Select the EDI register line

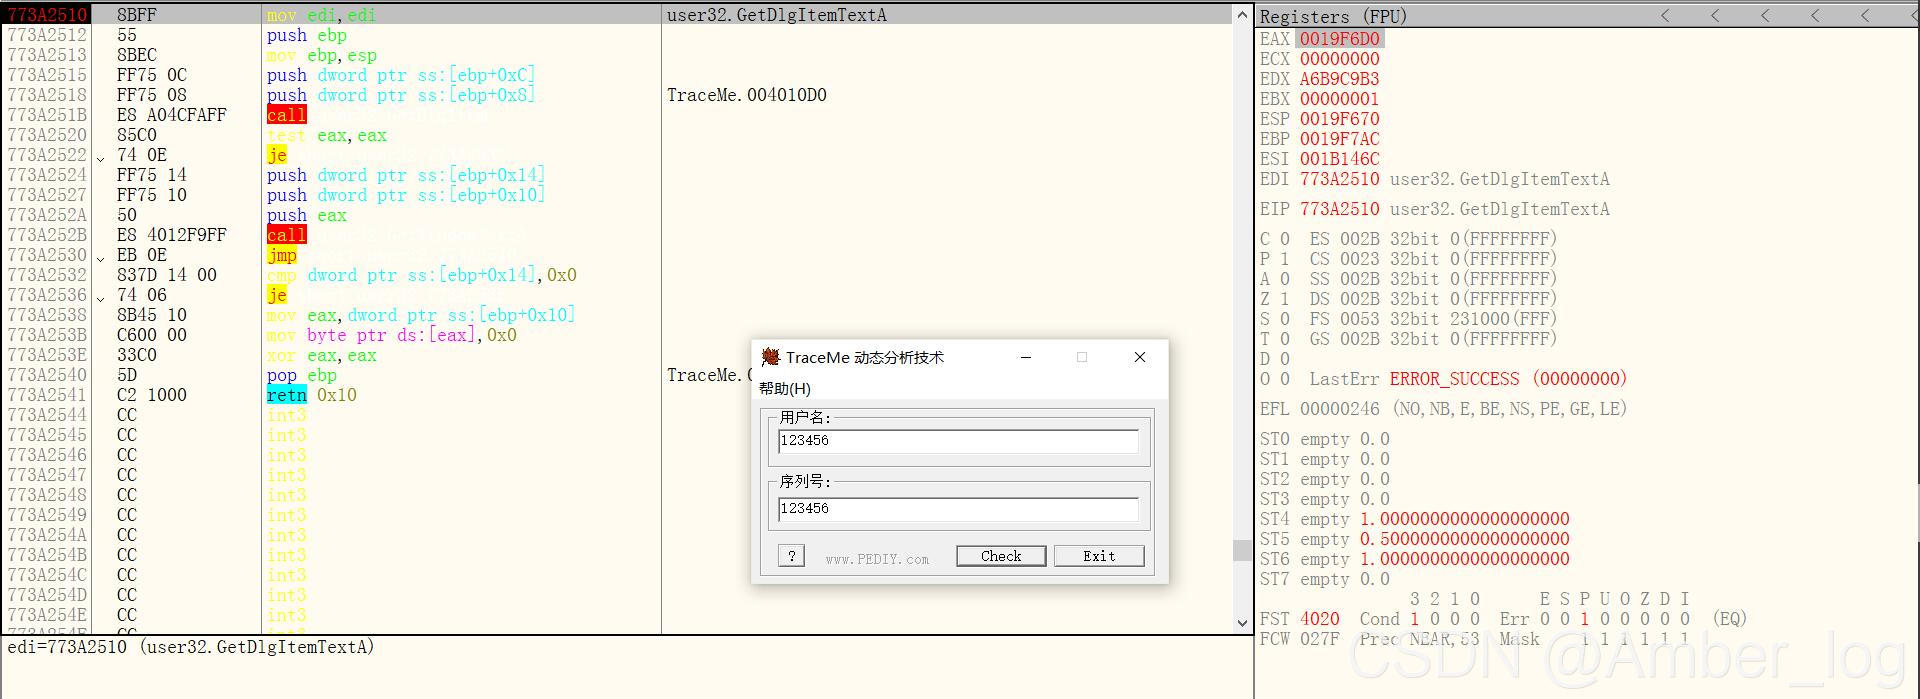pyautogui.click(x=1435, y=179)
